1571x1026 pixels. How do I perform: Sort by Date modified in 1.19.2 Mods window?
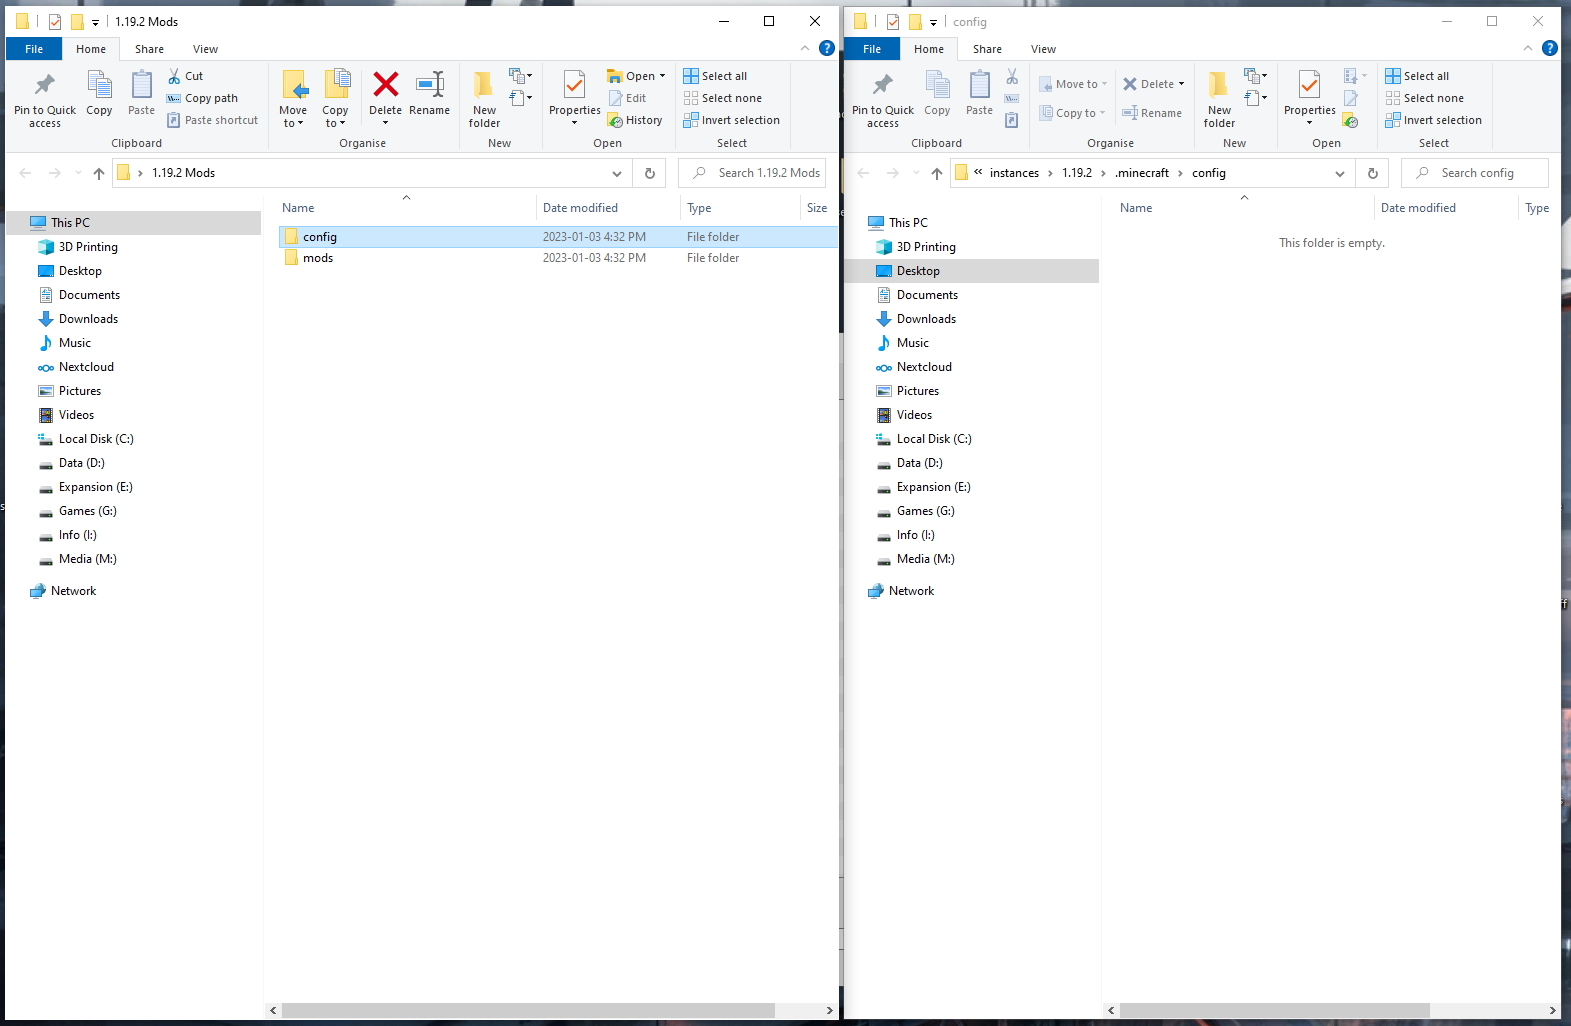coord(608,208)
